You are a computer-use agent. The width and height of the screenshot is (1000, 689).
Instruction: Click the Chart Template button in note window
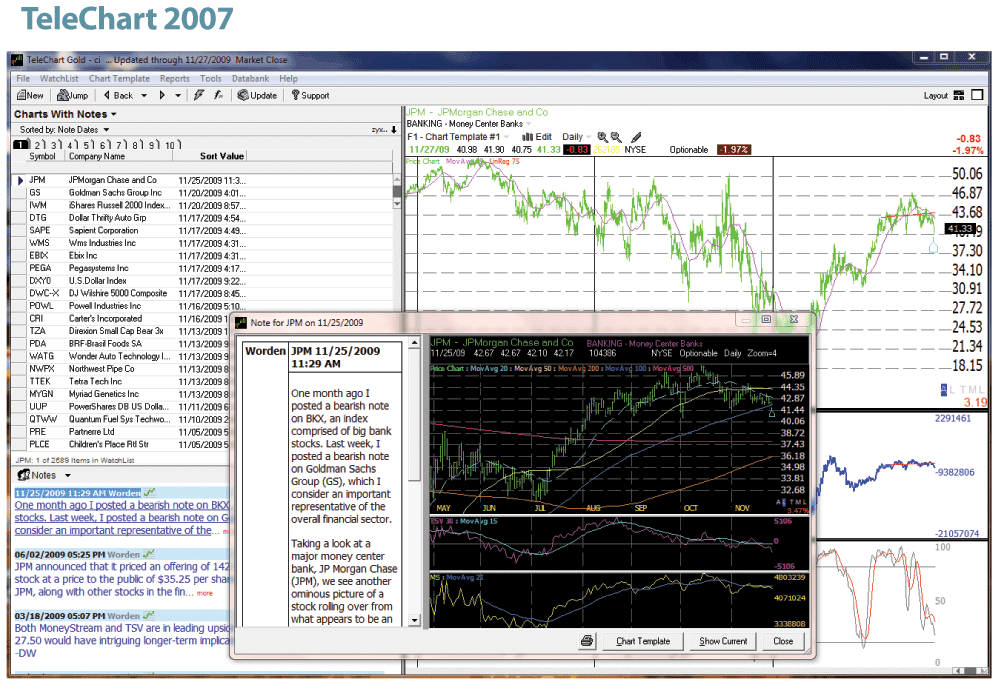pos(643,641)
